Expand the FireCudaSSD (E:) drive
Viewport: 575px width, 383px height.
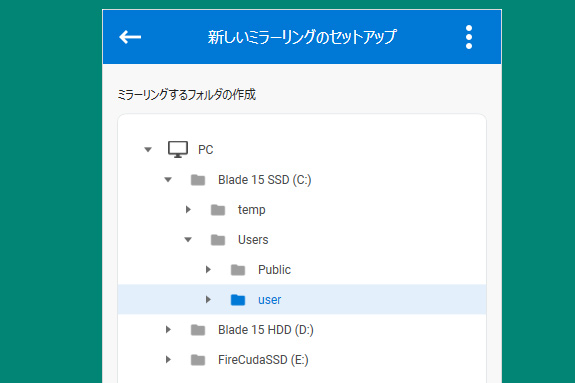[168, 360]
